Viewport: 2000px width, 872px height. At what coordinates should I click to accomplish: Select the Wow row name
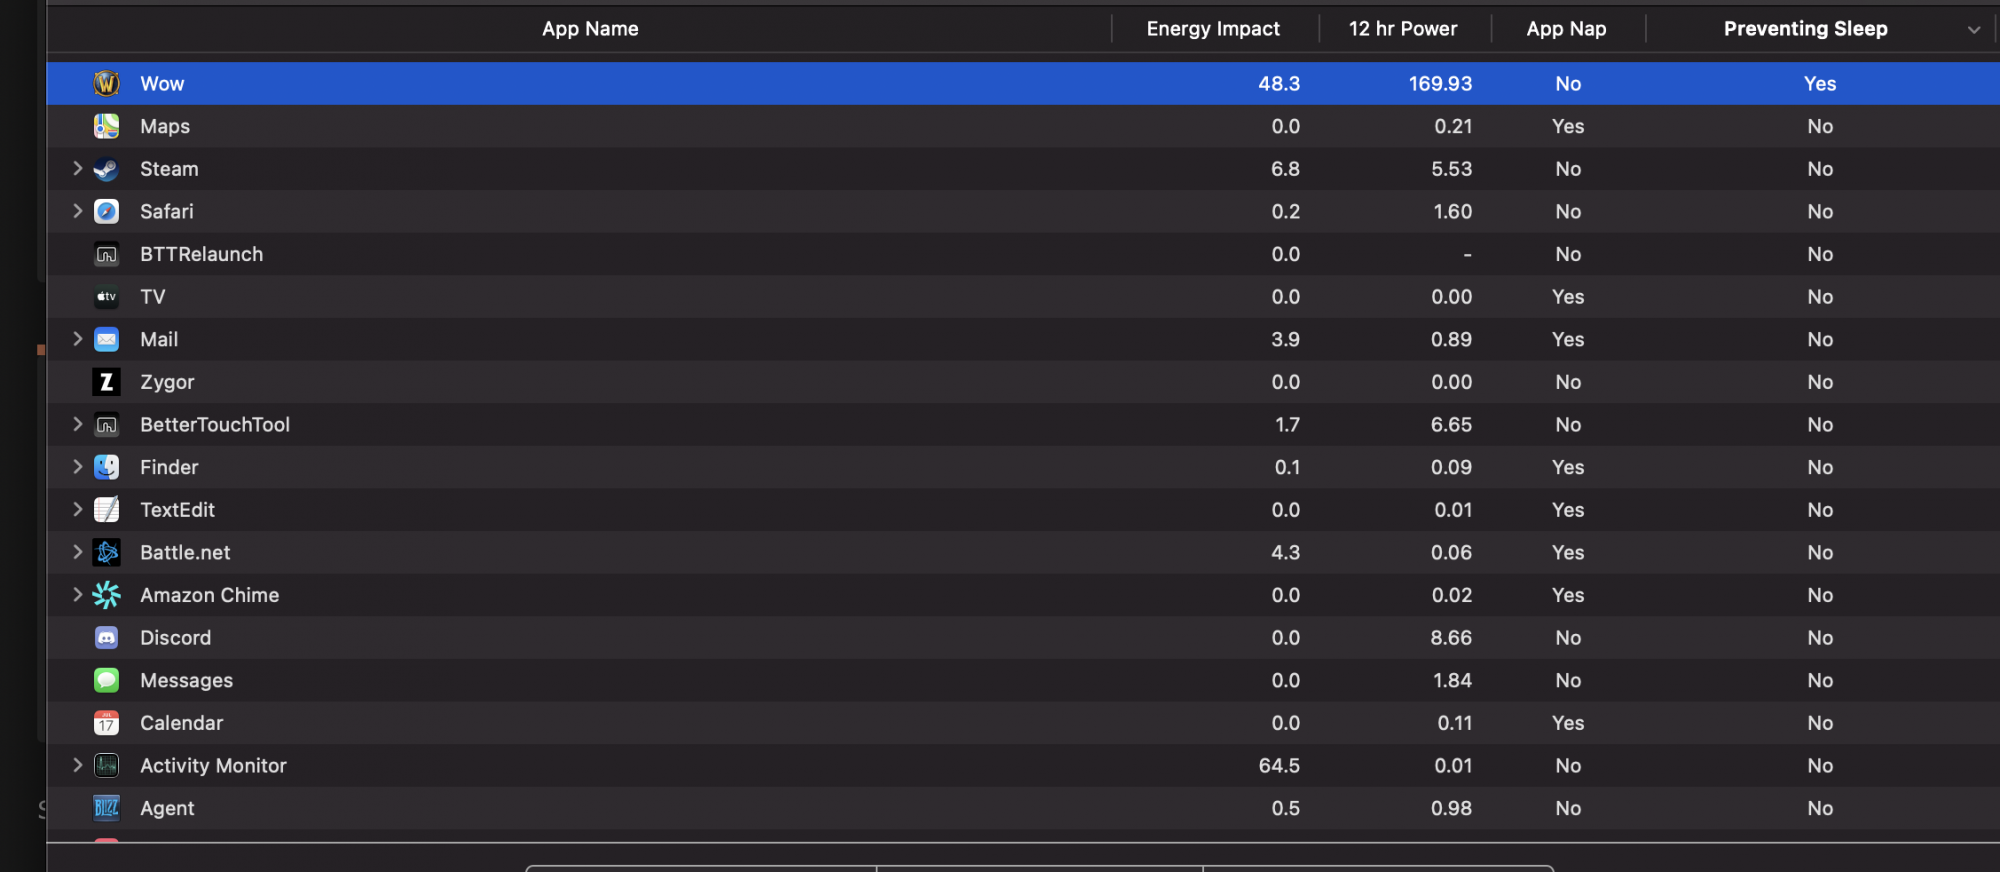162,84
